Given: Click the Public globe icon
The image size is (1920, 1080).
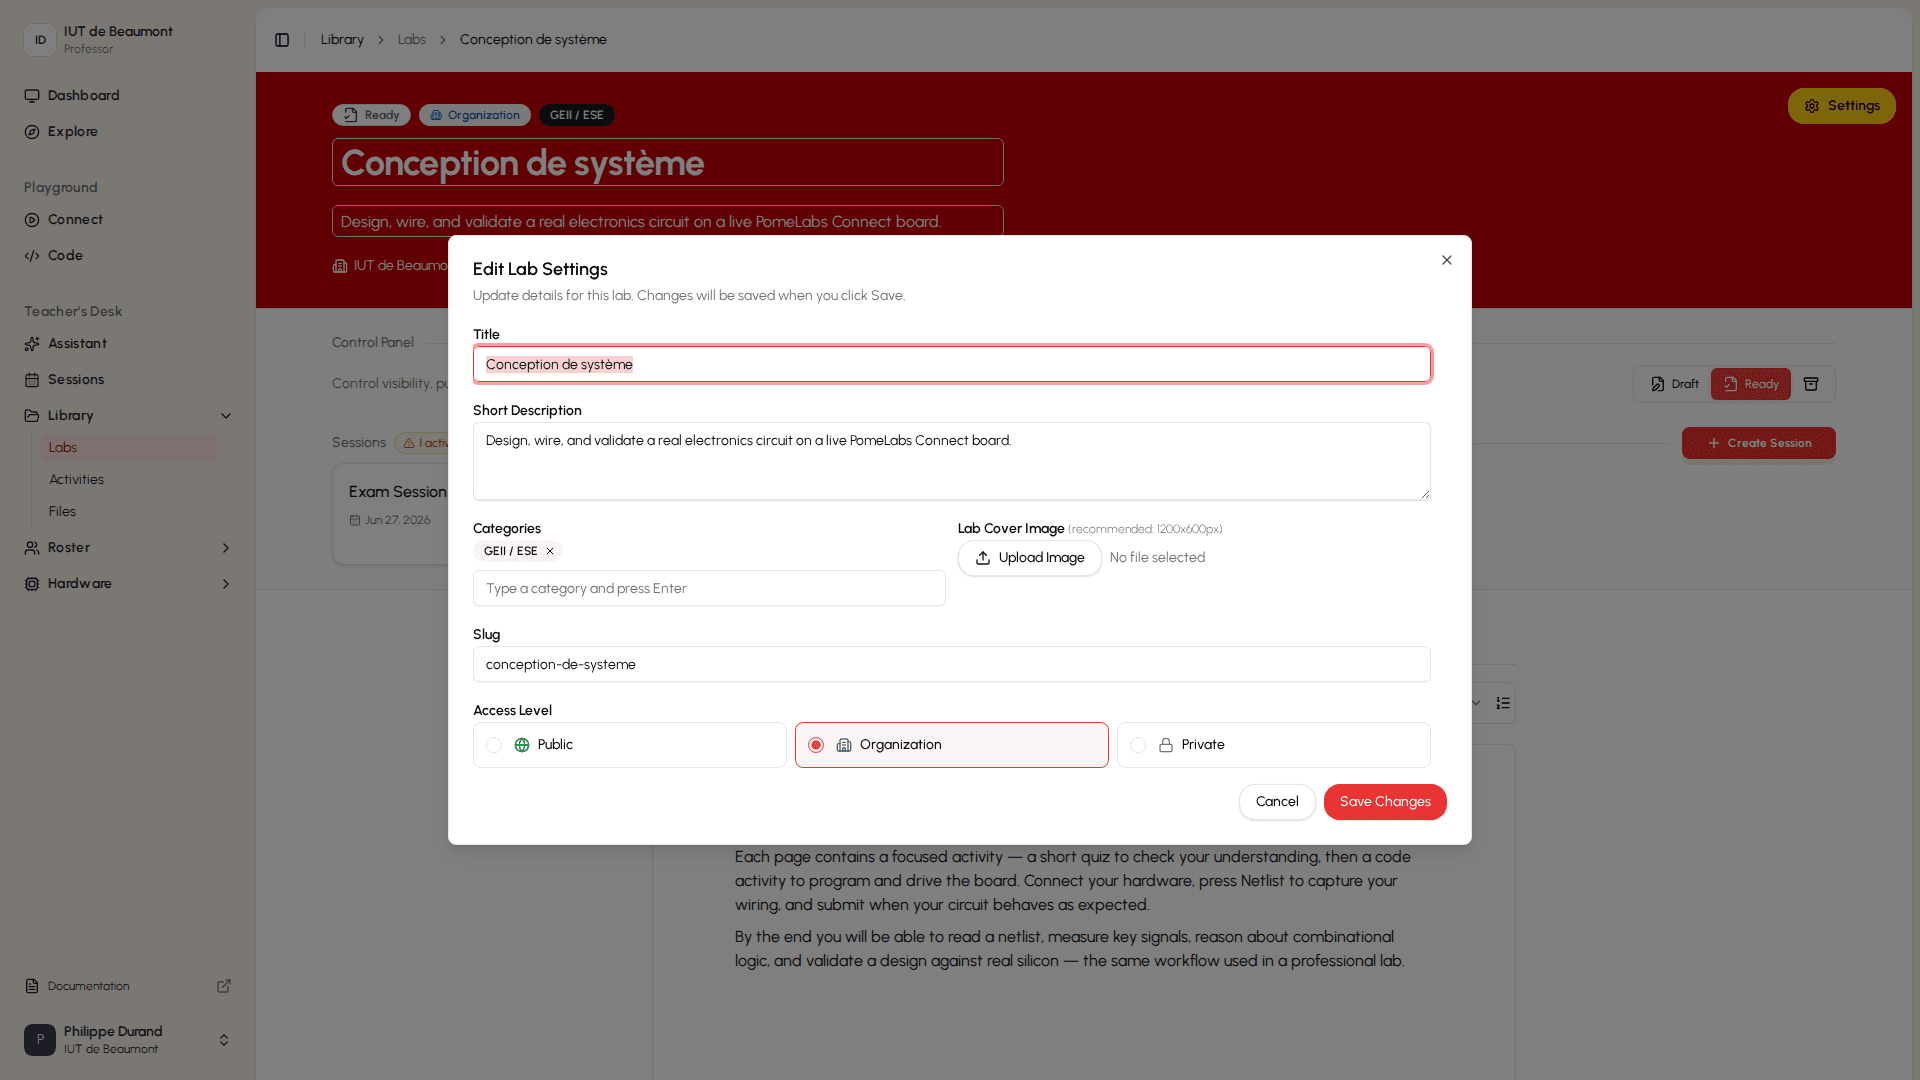Looking at the screenshot, I should pyautogui.click(x=522, y=745).
